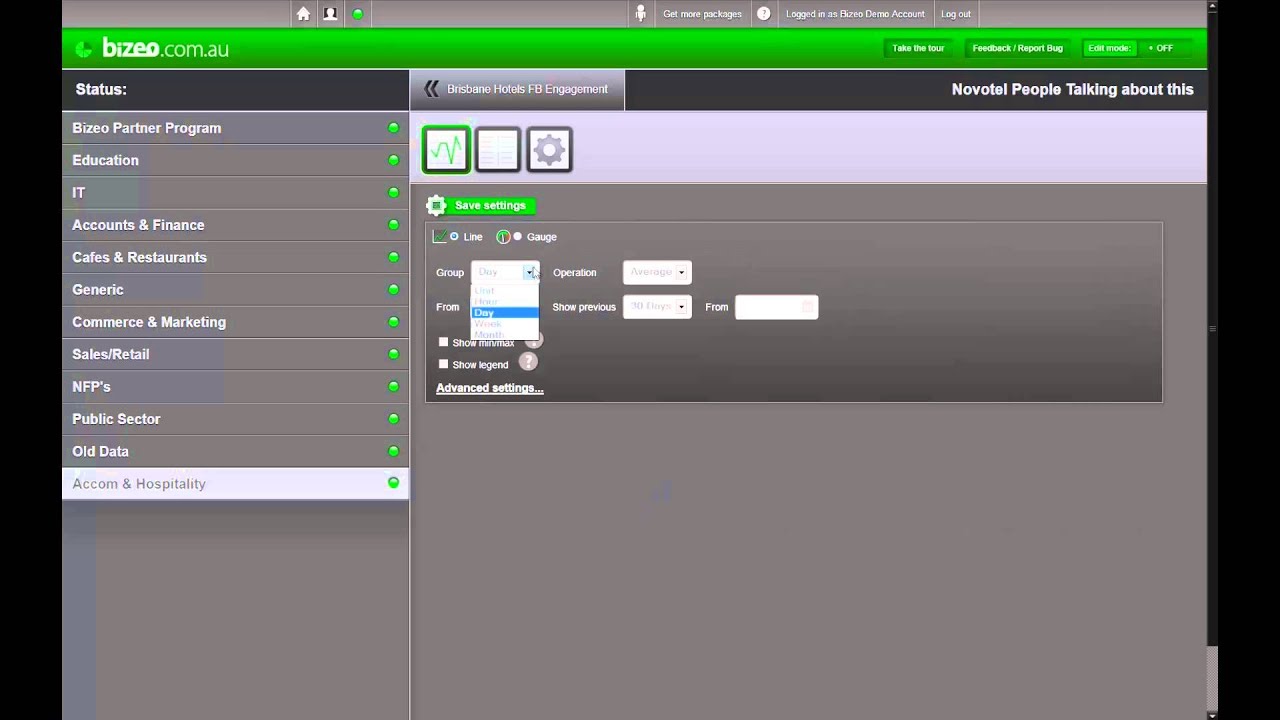Open the Education category
1280x720 pixels.
pos(235,160)
